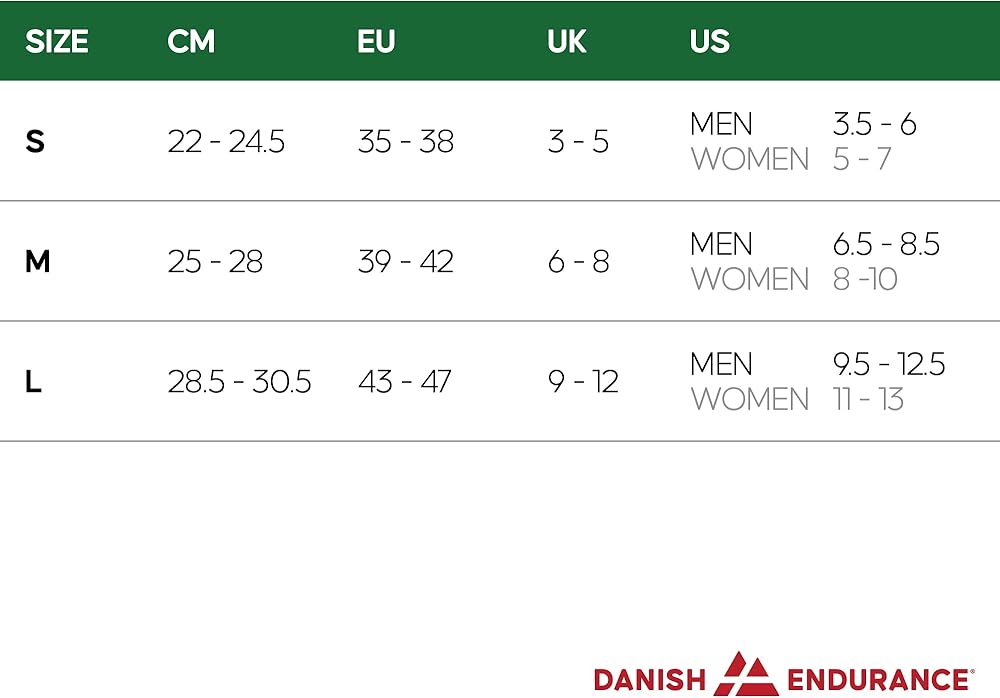
Task: Click the WOMEN 8 -10 US size
Action: (x=865, y=279)
